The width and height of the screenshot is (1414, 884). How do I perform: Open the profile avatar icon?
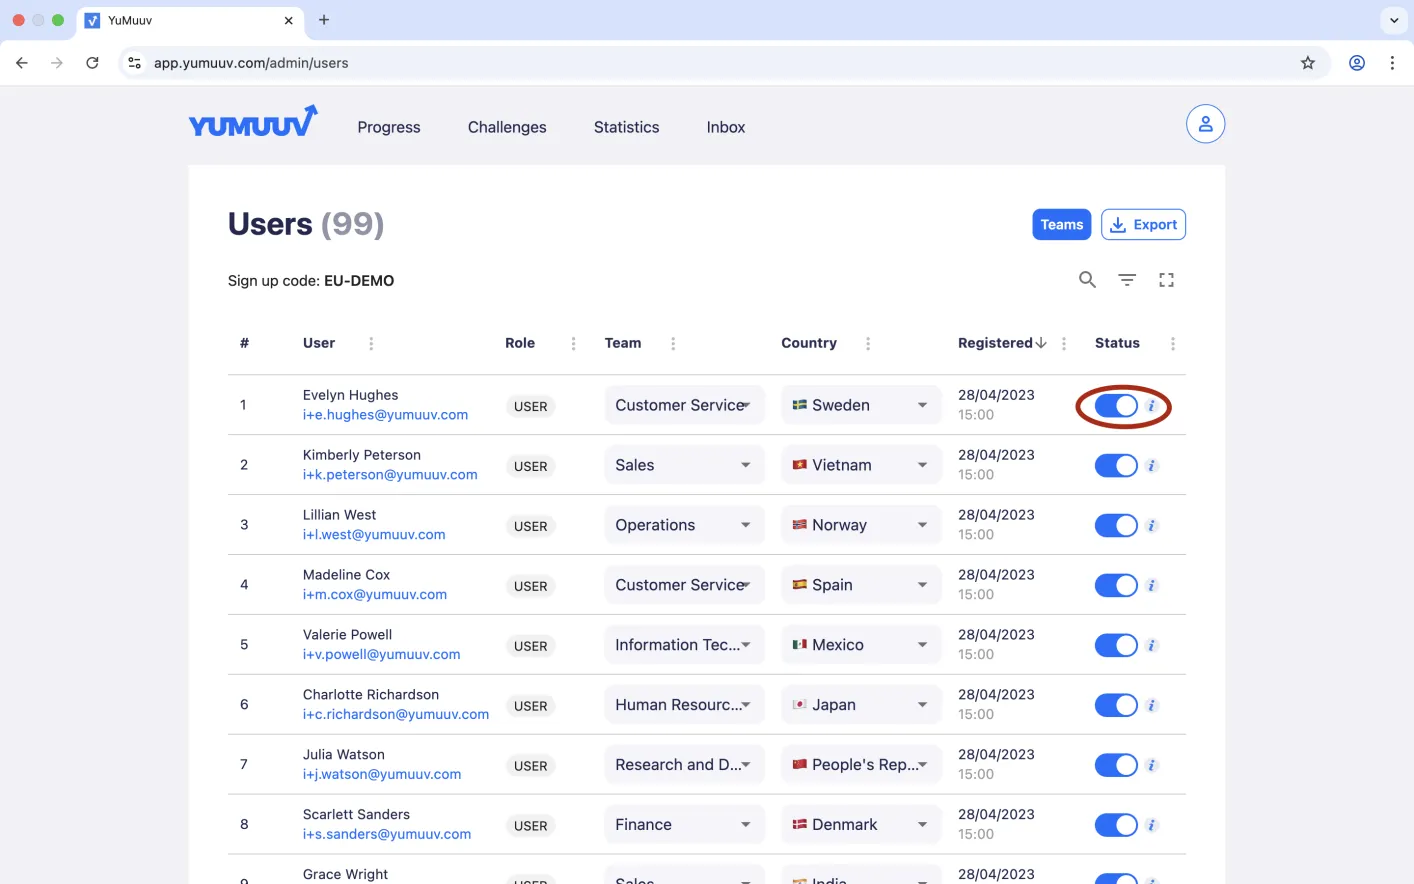point(1205,124)
